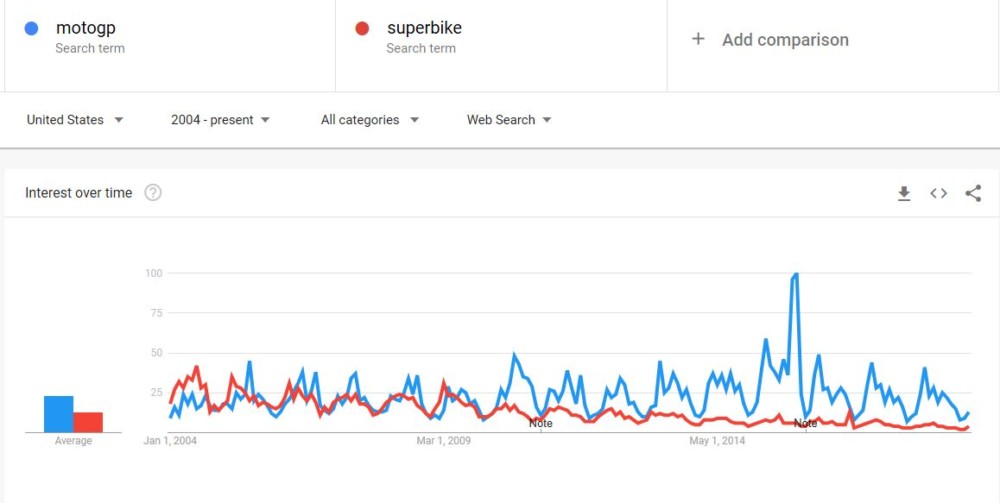Click the Note marker near 2011
Screen dimensions: 1000x503
pos(540,424)
